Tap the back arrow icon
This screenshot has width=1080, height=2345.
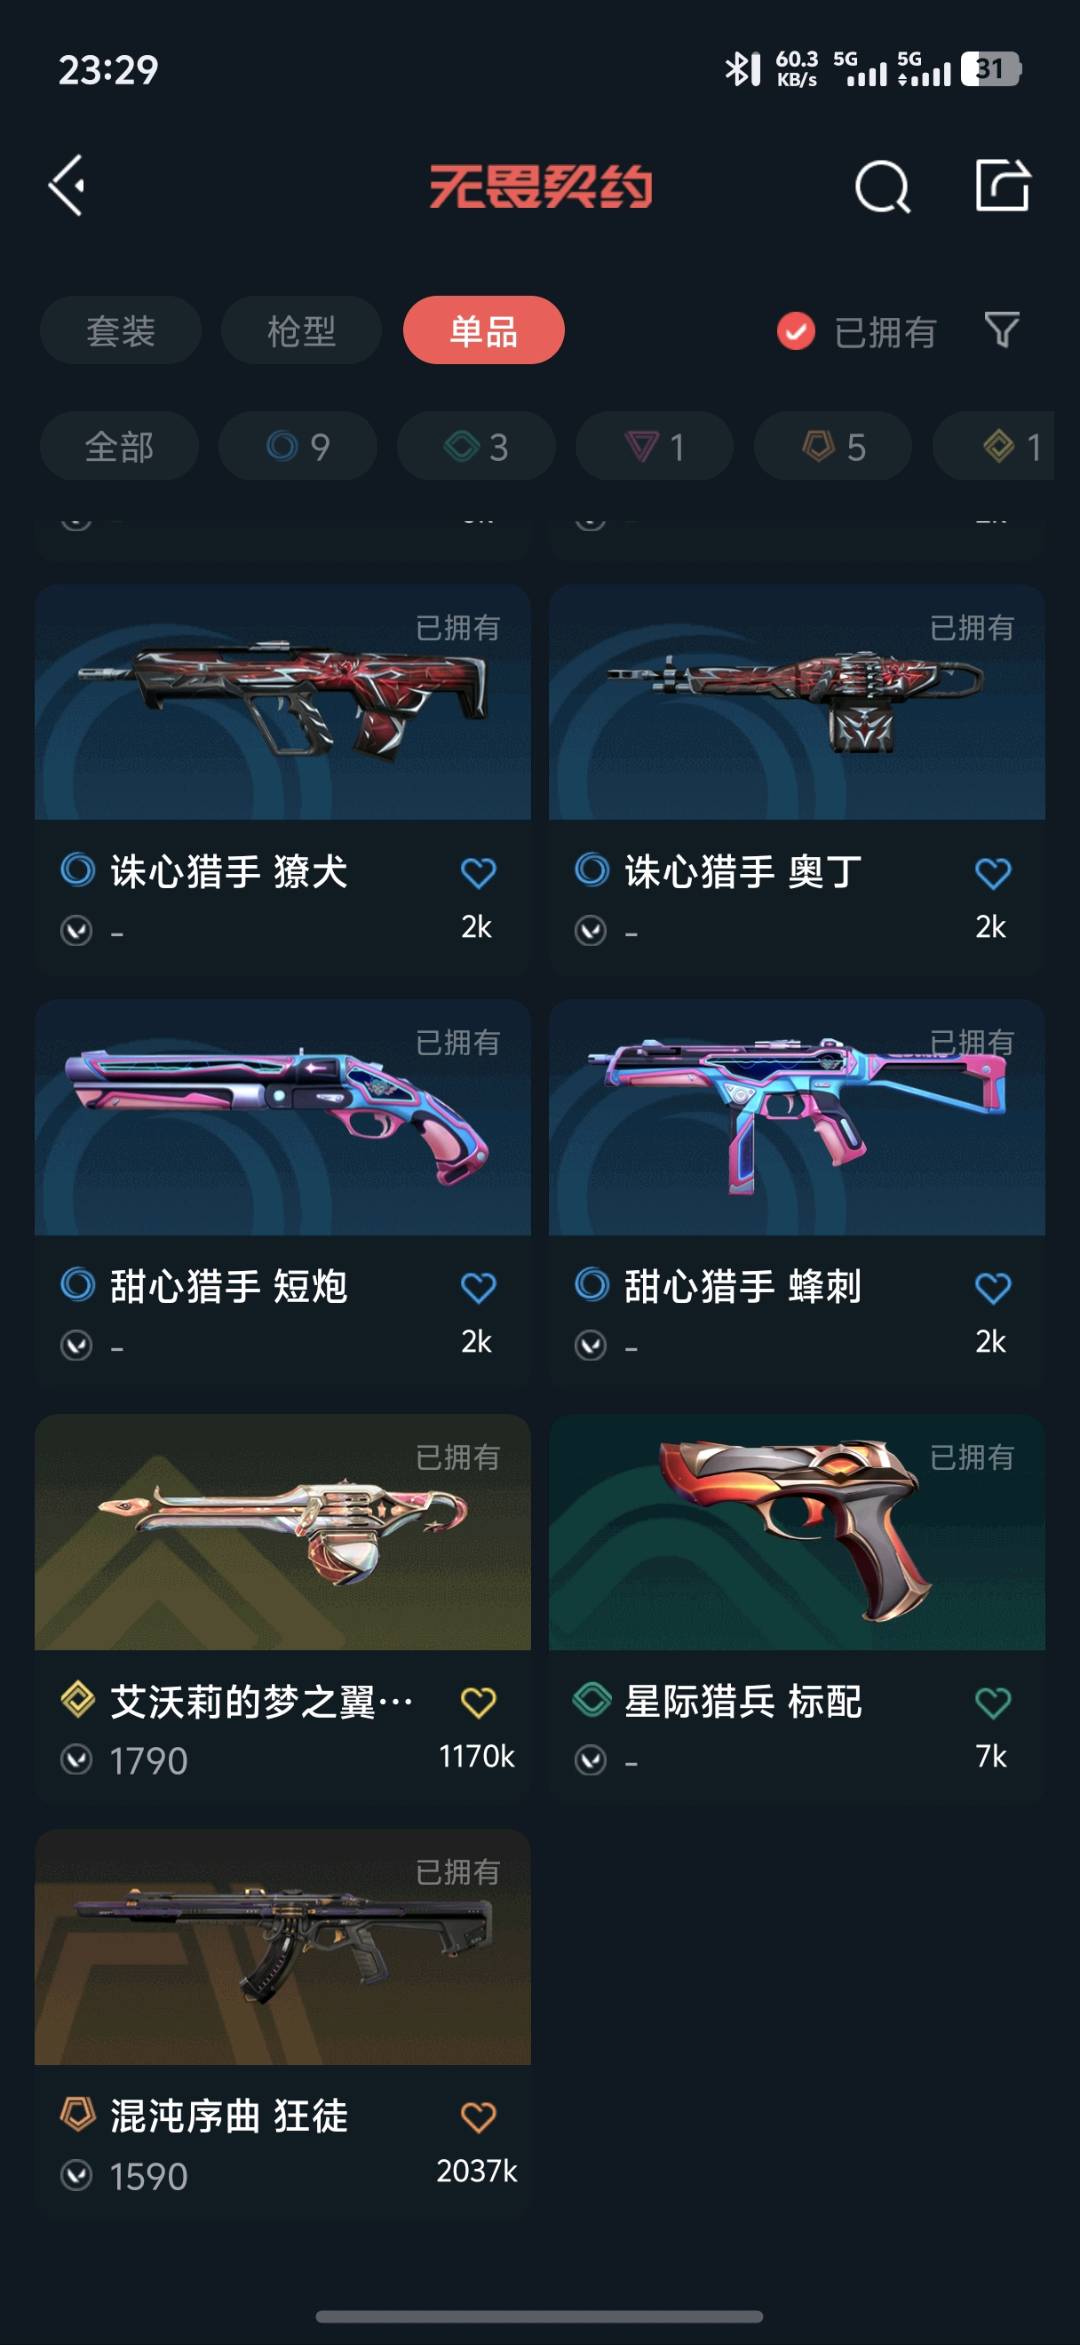pyautogui.click(x=67, y=185)
